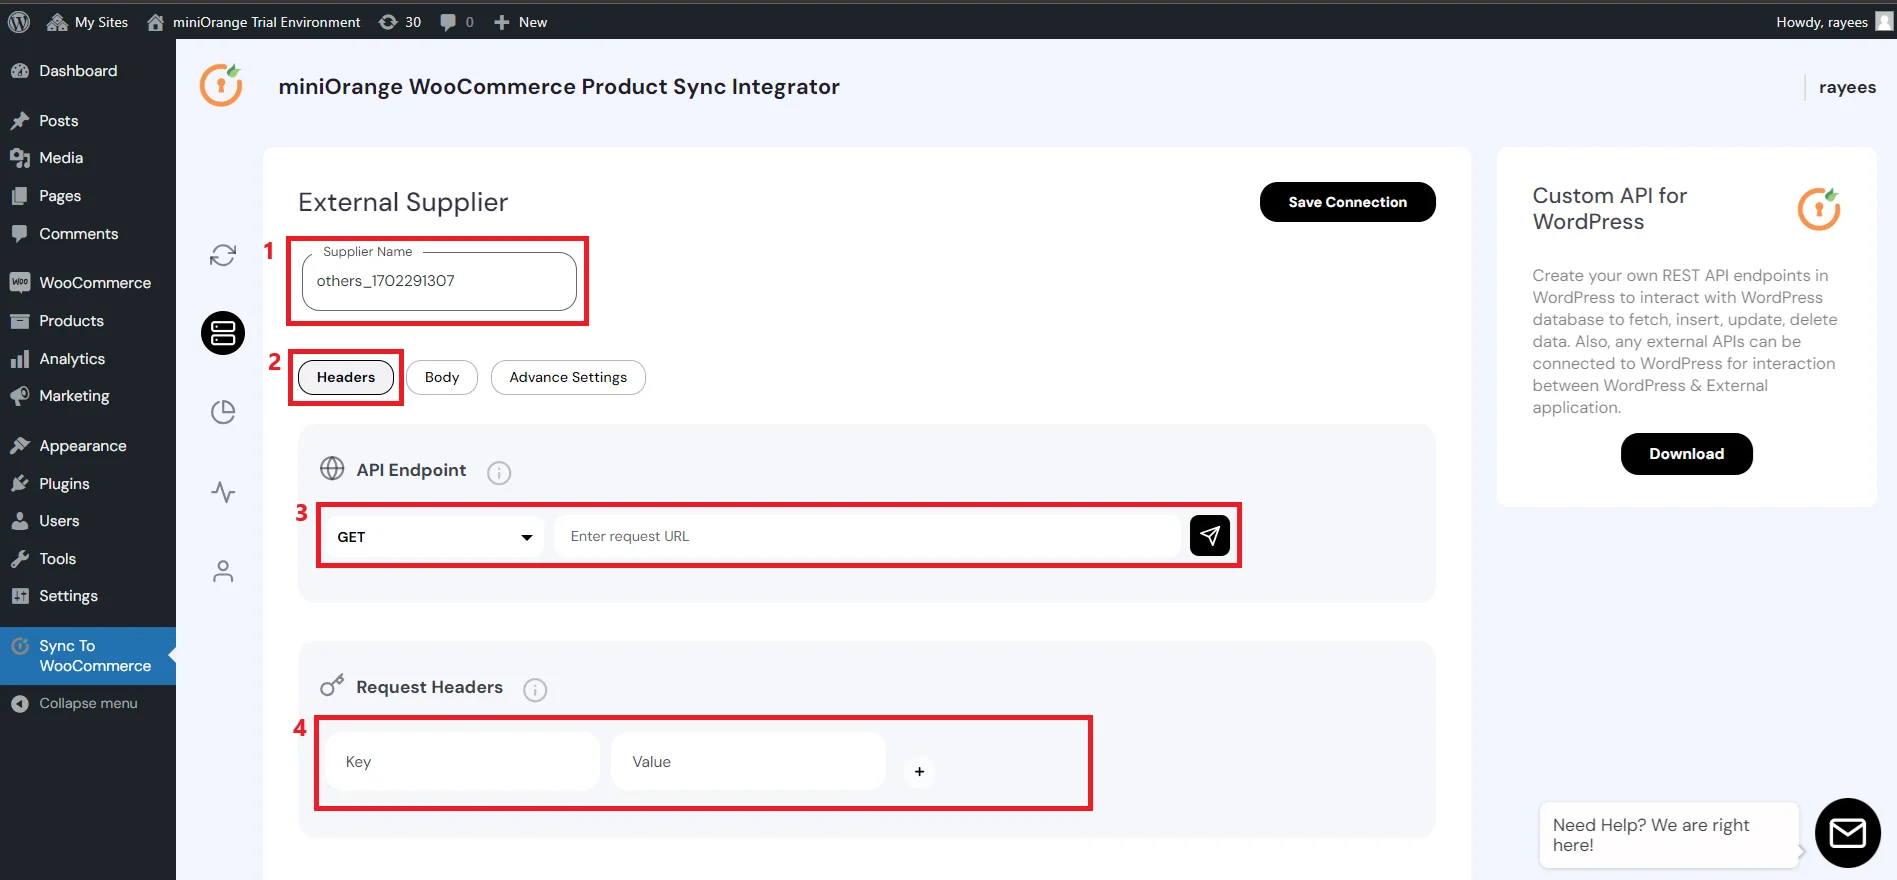Viewport: 1897px width, 880px height.
Task: Switch to the Advance Settings tab
Action: (x=568, y=377)
